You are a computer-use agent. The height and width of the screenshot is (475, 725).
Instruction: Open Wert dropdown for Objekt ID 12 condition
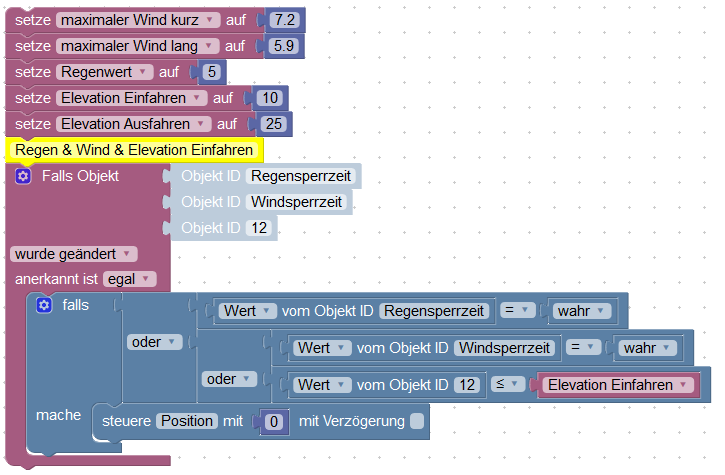pos(322,385)
